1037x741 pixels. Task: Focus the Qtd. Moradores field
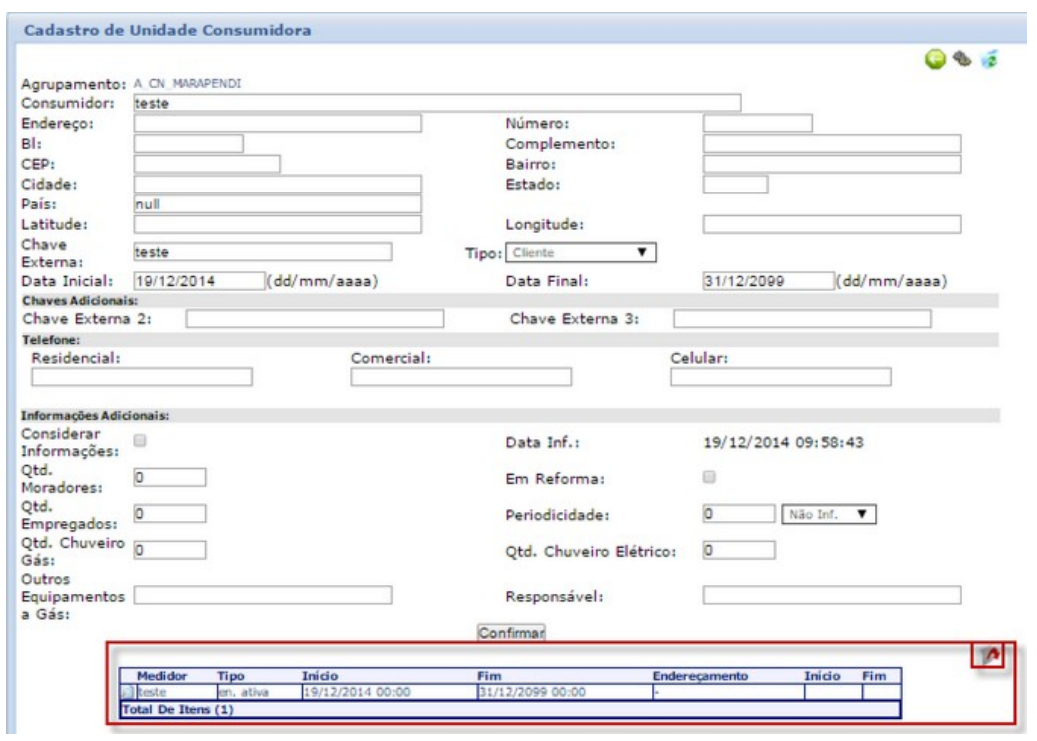[x=170, y=478]
